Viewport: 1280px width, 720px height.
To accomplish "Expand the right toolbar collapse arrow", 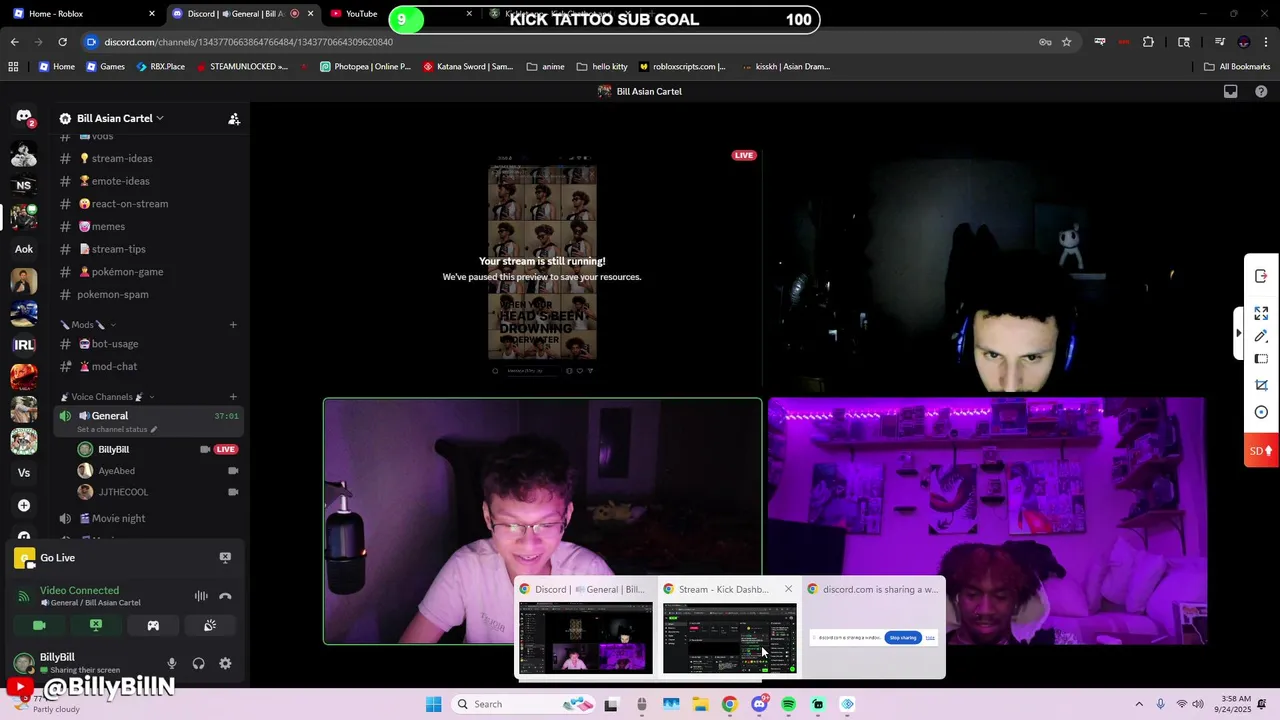I will pos(1239,333).
